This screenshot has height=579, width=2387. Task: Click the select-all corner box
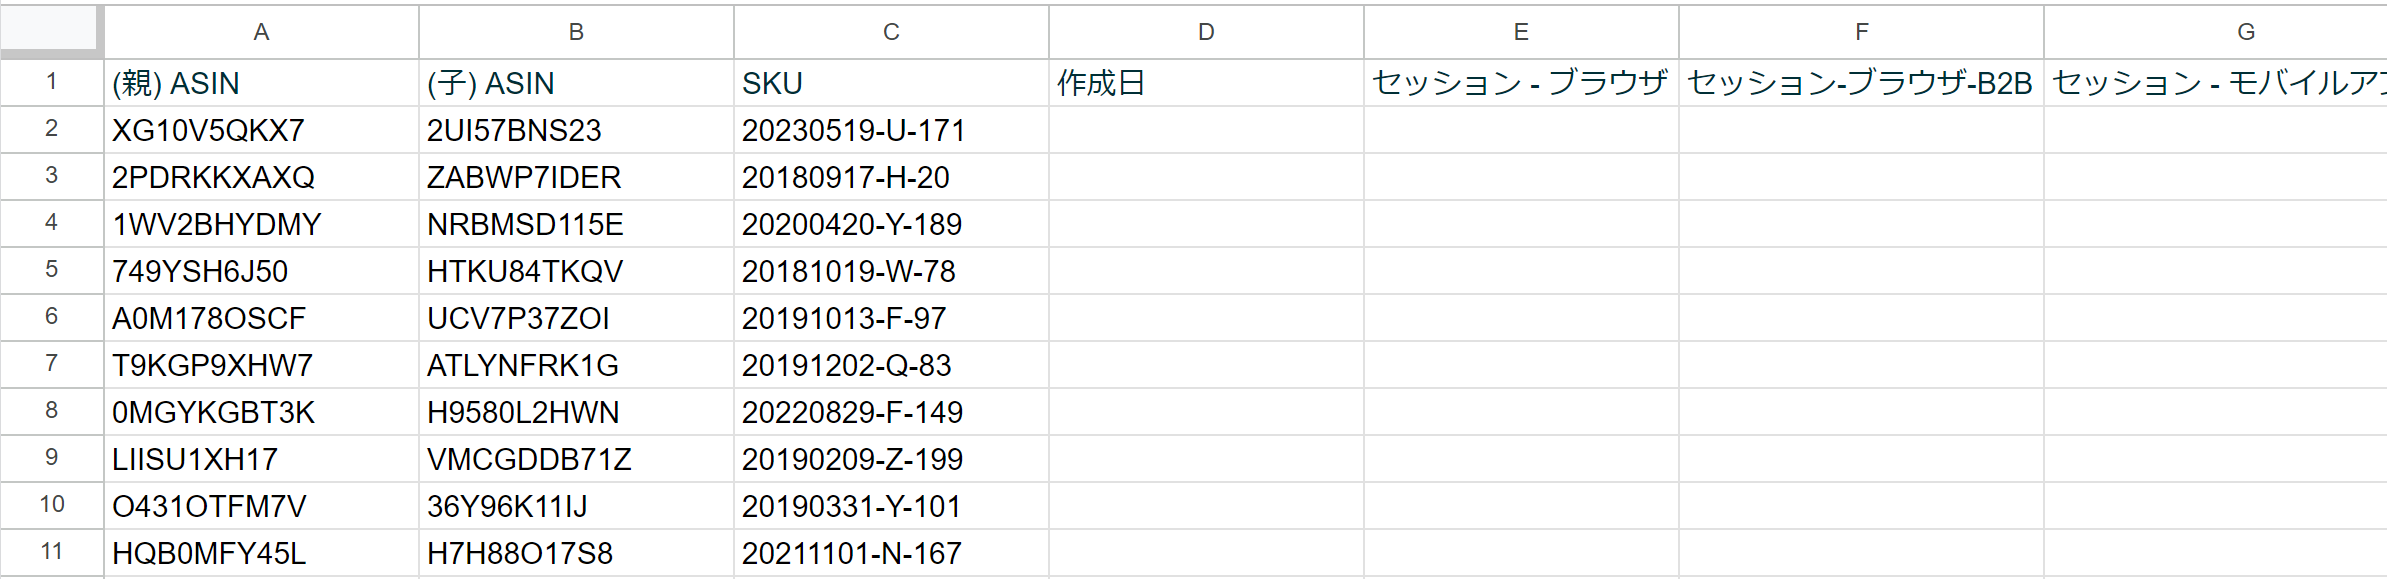point(50,30)
